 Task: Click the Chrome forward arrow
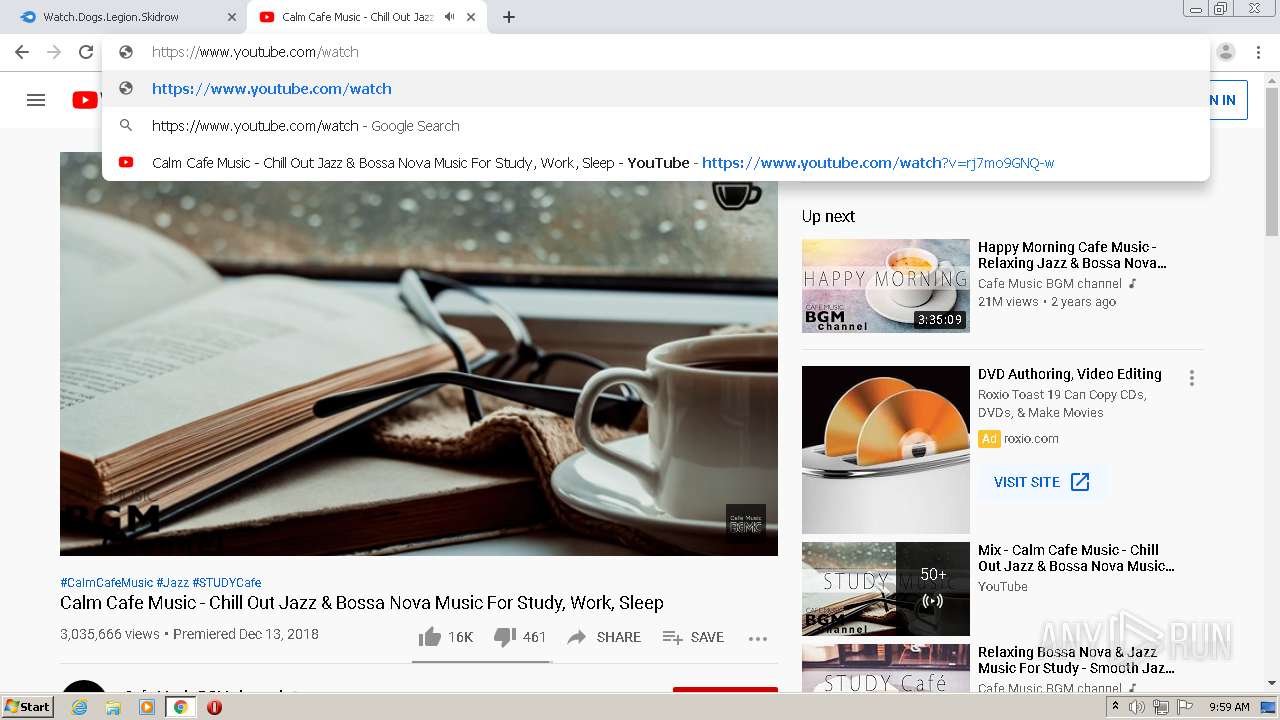pos(54,52)
